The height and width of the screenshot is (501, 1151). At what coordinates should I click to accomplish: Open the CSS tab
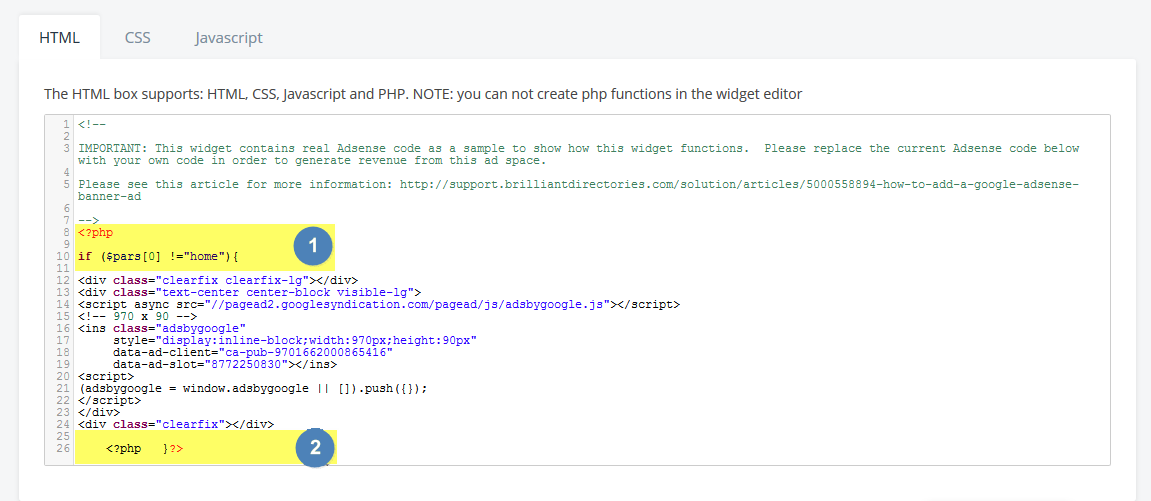tap(137, 37)
